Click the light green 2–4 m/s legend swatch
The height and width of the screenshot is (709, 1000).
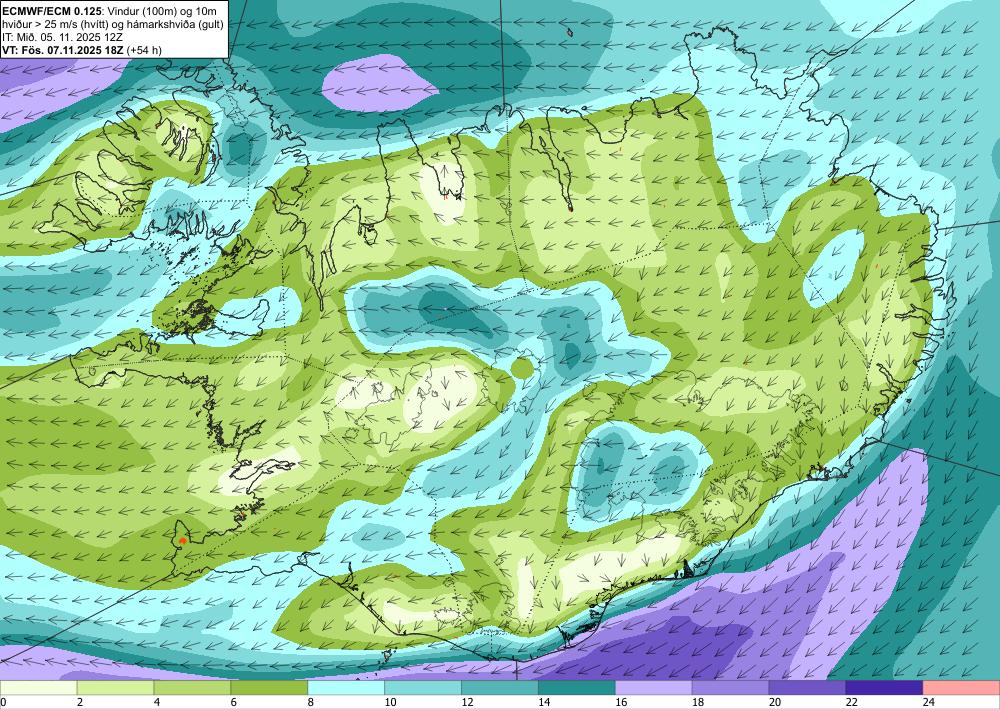pos(115,688)
